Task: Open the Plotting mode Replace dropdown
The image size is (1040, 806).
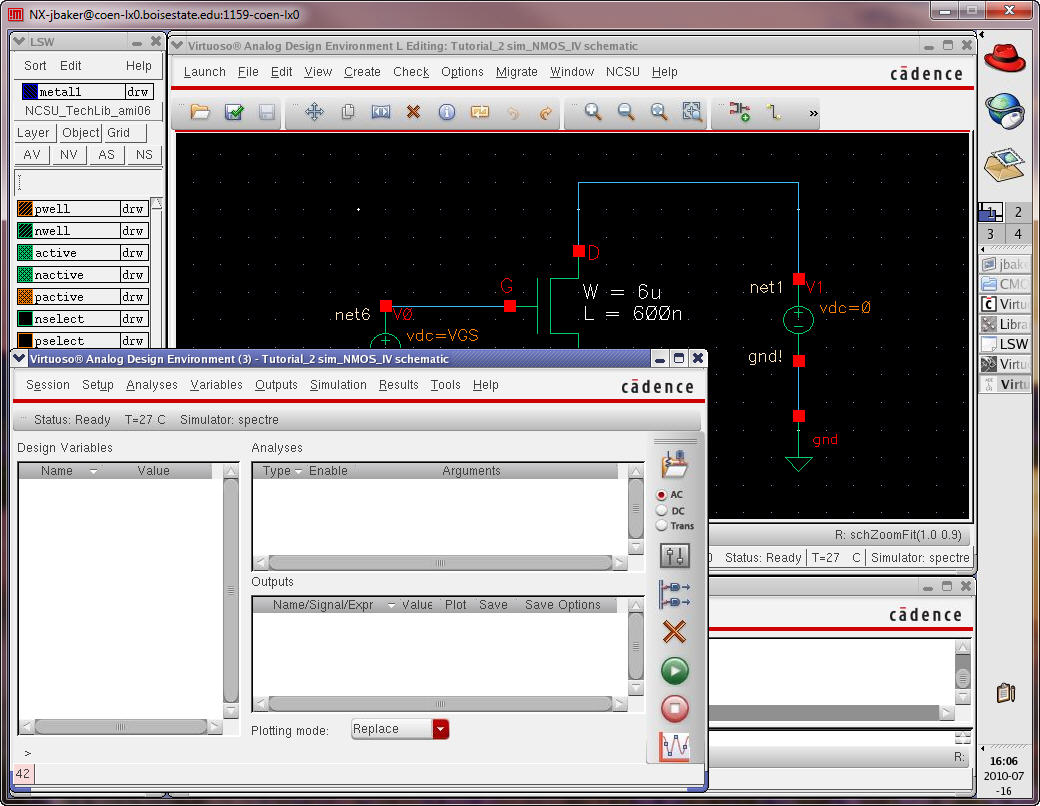Action: pyautogui.click(x=441, y=729)
